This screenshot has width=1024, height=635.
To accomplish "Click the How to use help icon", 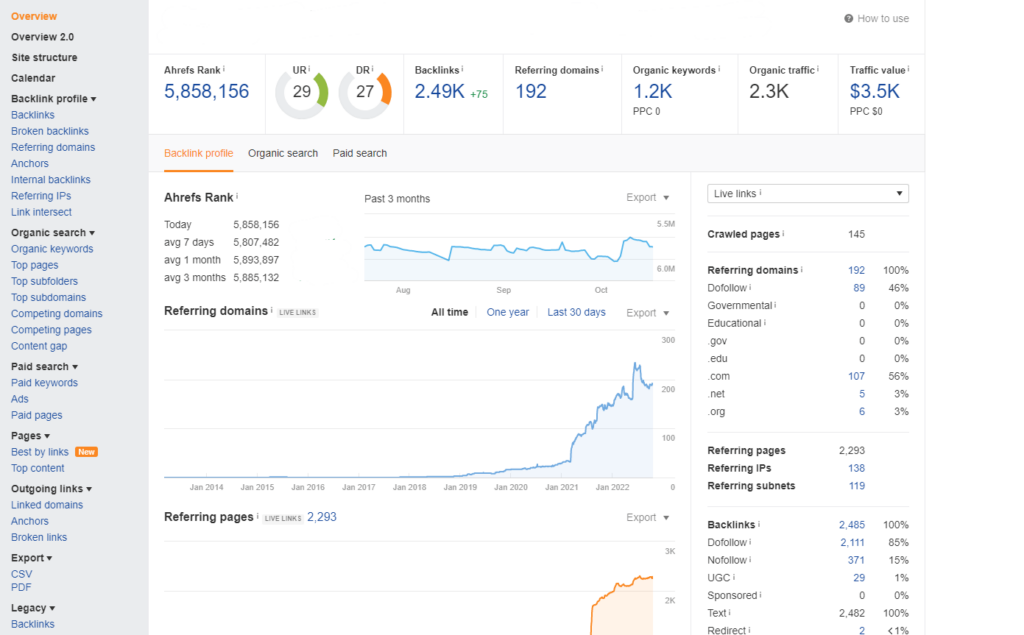I will [x=848, y=18].
